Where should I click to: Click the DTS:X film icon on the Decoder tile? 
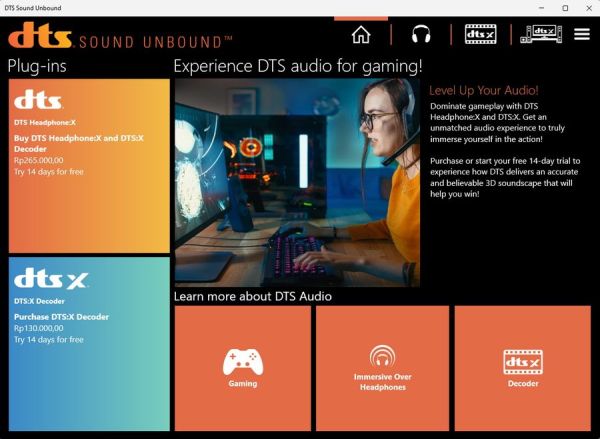(x=523, y=362)
